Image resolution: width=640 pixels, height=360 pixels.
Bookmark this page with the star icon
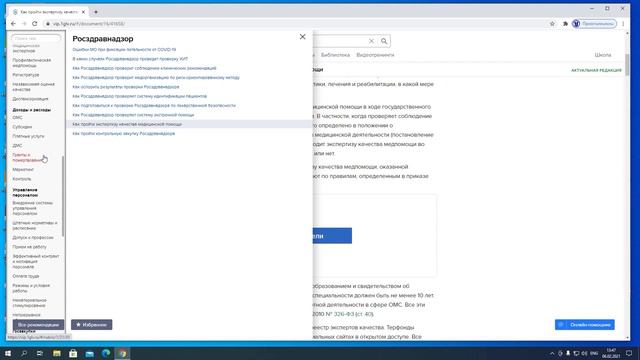click(x=552, y=24)
